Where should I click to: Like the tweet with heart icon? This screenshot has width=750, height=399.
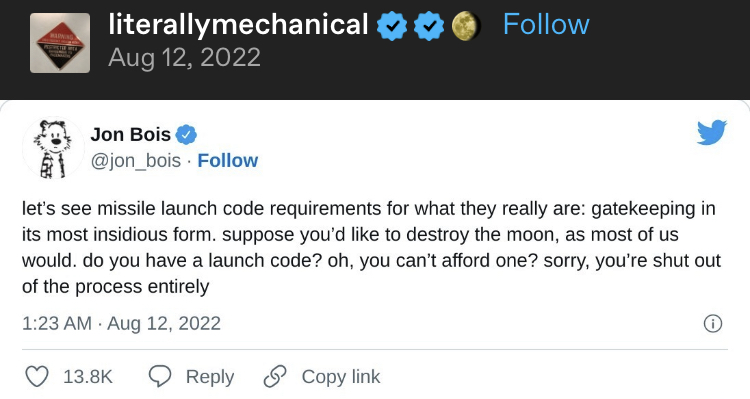click(37, 377)
